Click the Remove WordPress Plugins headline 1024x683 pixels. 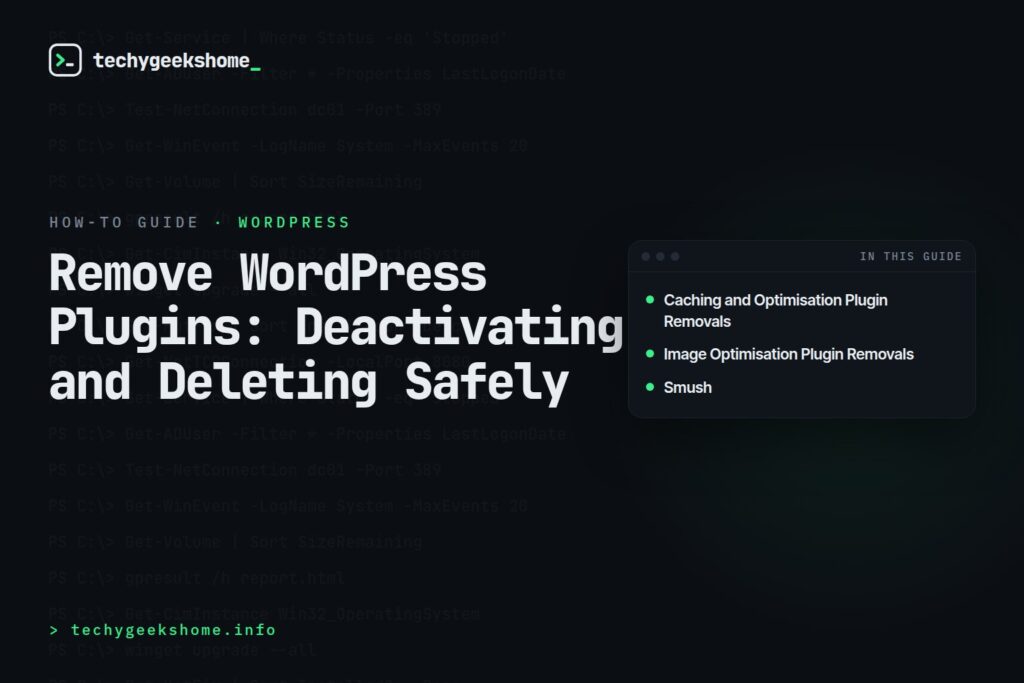(336, 328)
